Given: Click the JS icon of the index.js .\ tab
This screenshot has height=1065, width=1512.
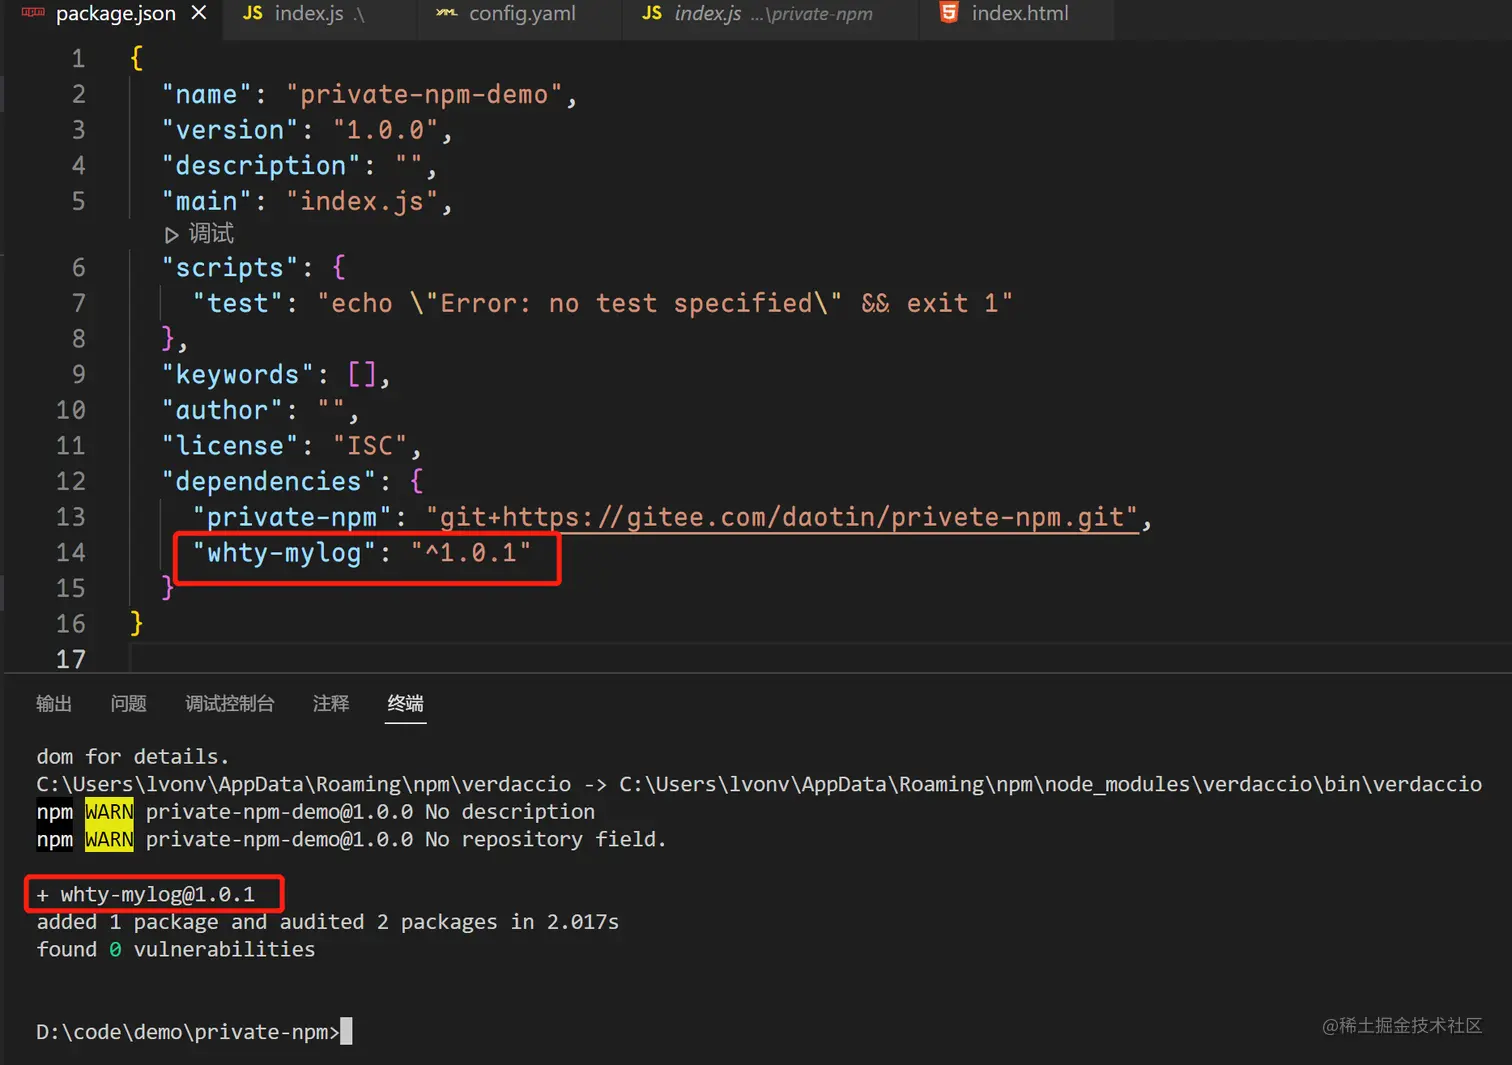Looking at the screenshot, I should click(253, 13).
